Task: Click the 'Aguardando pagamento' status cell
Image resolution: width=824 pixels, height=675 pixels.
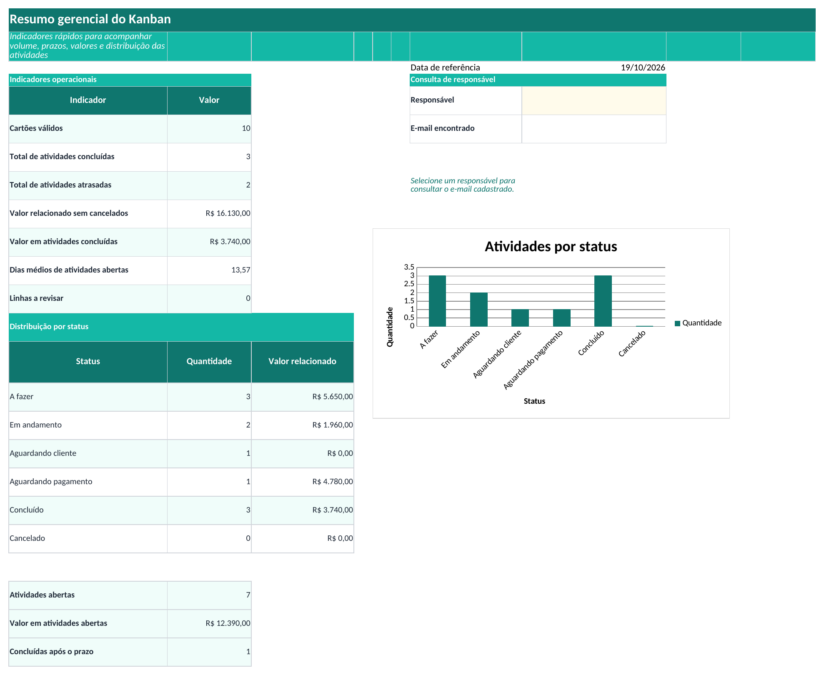Action: [88, 482]
